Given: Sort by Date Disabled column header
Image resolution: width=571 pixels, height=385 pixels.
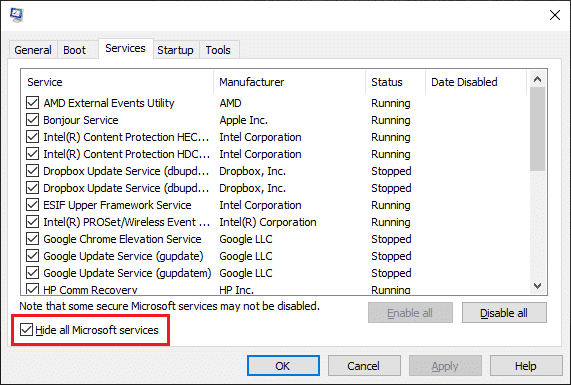Looking at the screenshot, I should pos(476,82).
